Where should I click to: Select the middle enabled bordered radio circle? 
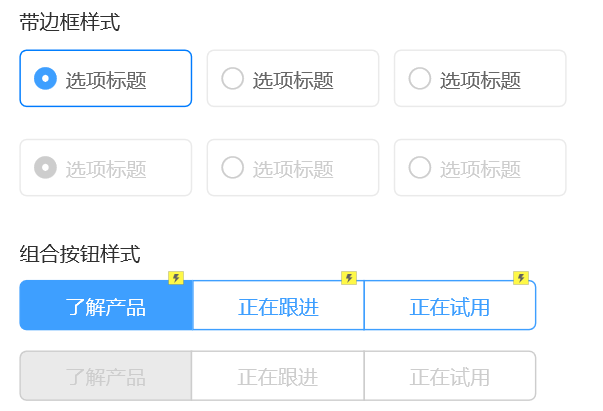point(232,78)
